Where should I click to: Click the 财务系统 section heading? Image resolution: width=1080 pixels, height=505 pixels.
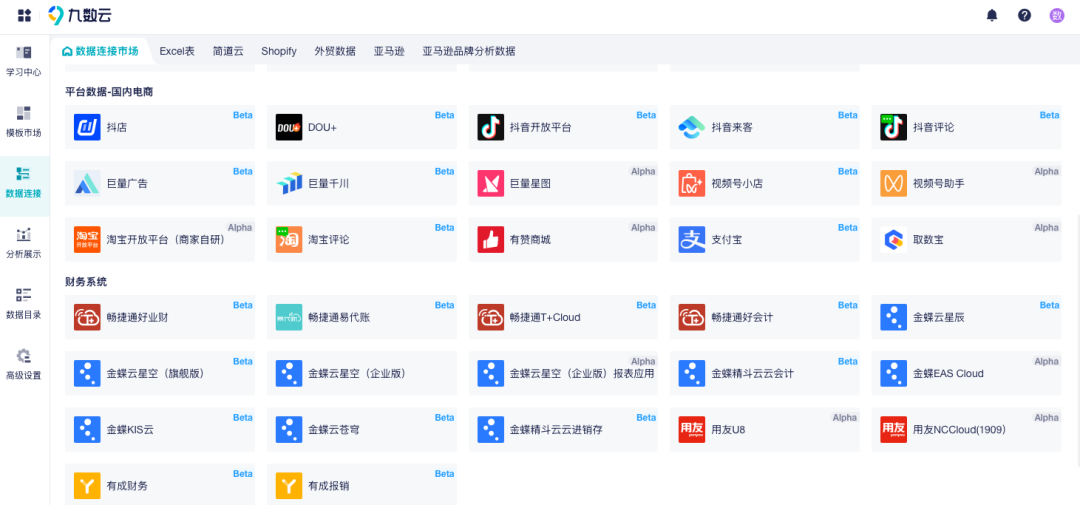click(x=86, y=282)
